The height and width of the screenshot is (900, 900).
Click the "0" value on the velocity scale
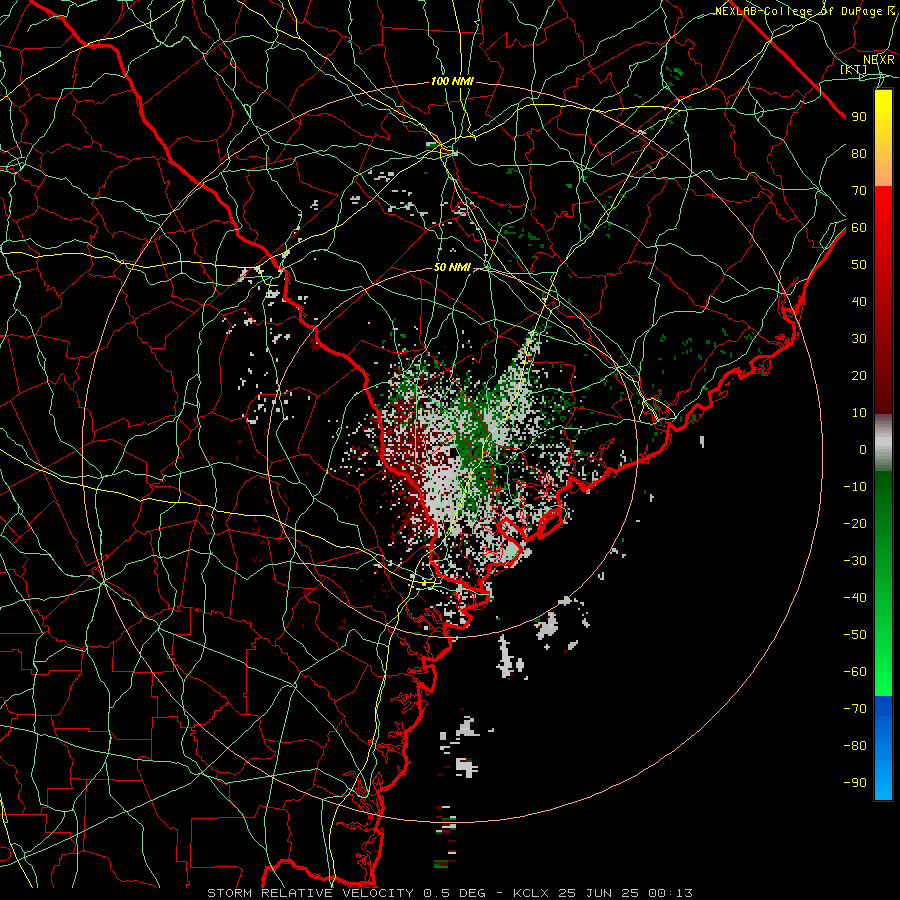863,449
